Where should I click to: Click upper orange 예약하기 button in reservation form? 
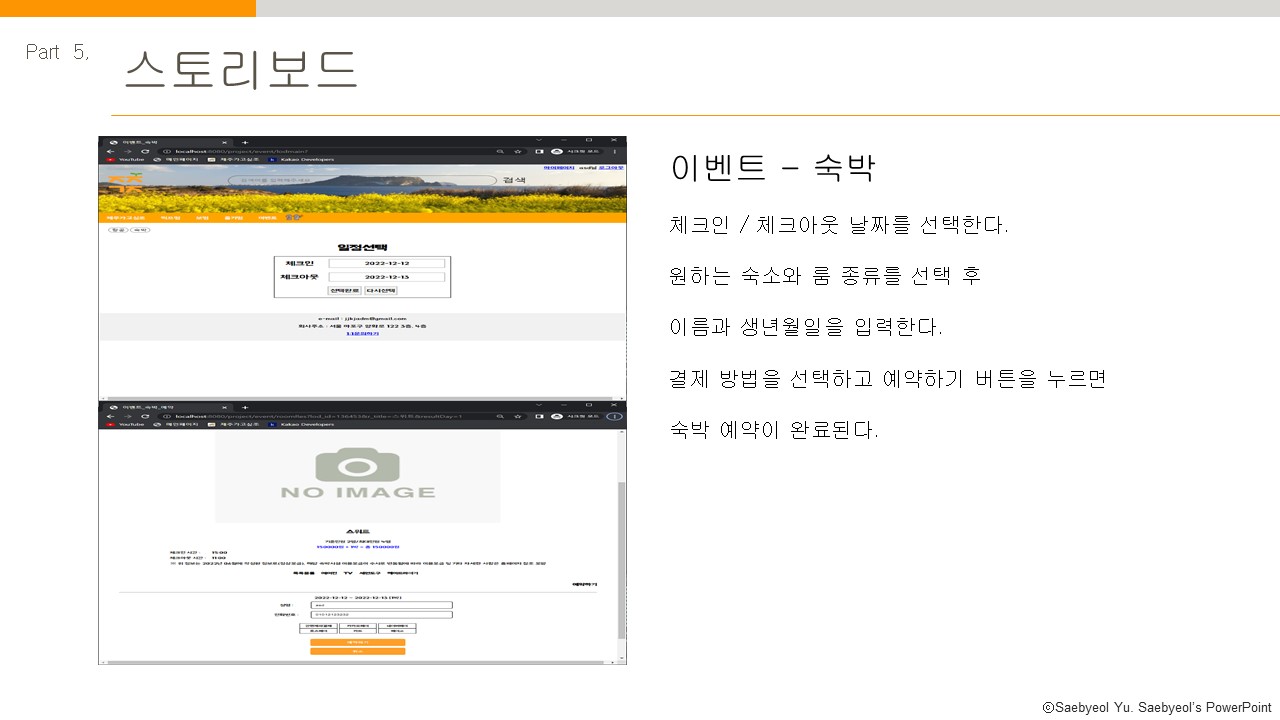(358, 642)
